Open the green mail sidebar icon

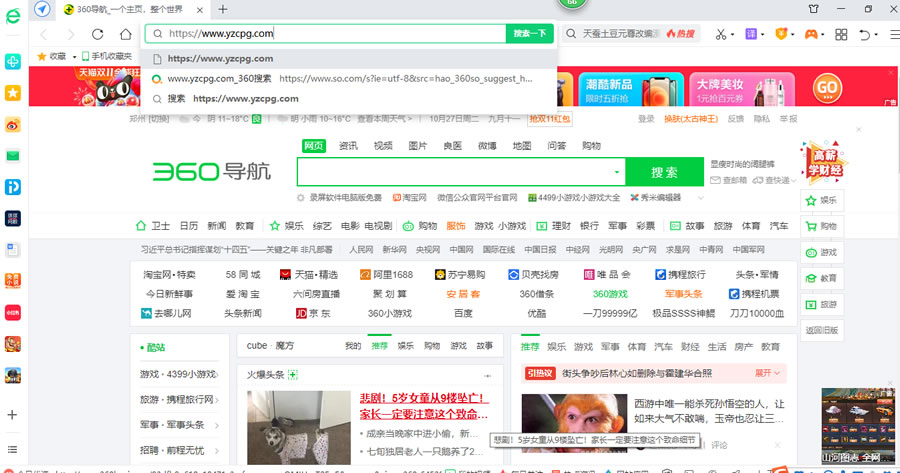point(13,156)
